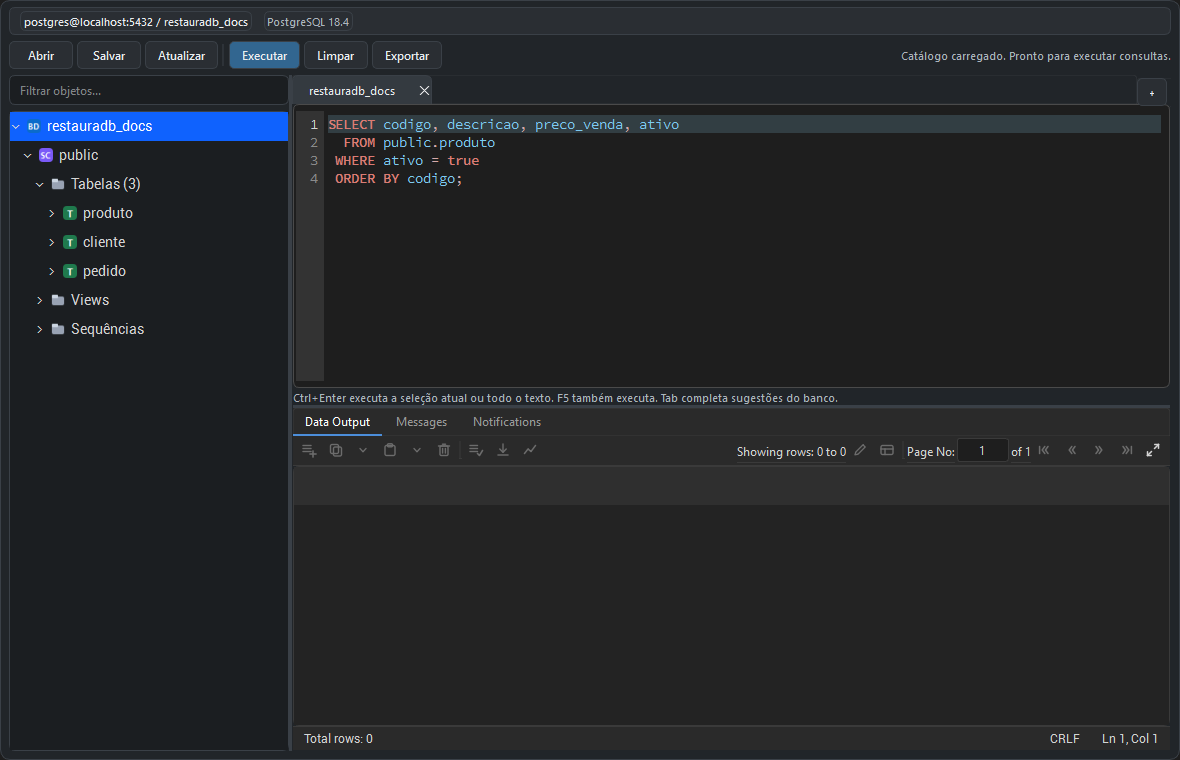Click the Catálogo carregado status message
Screen dimensions: 1180x760
[x=1036, y=56]
